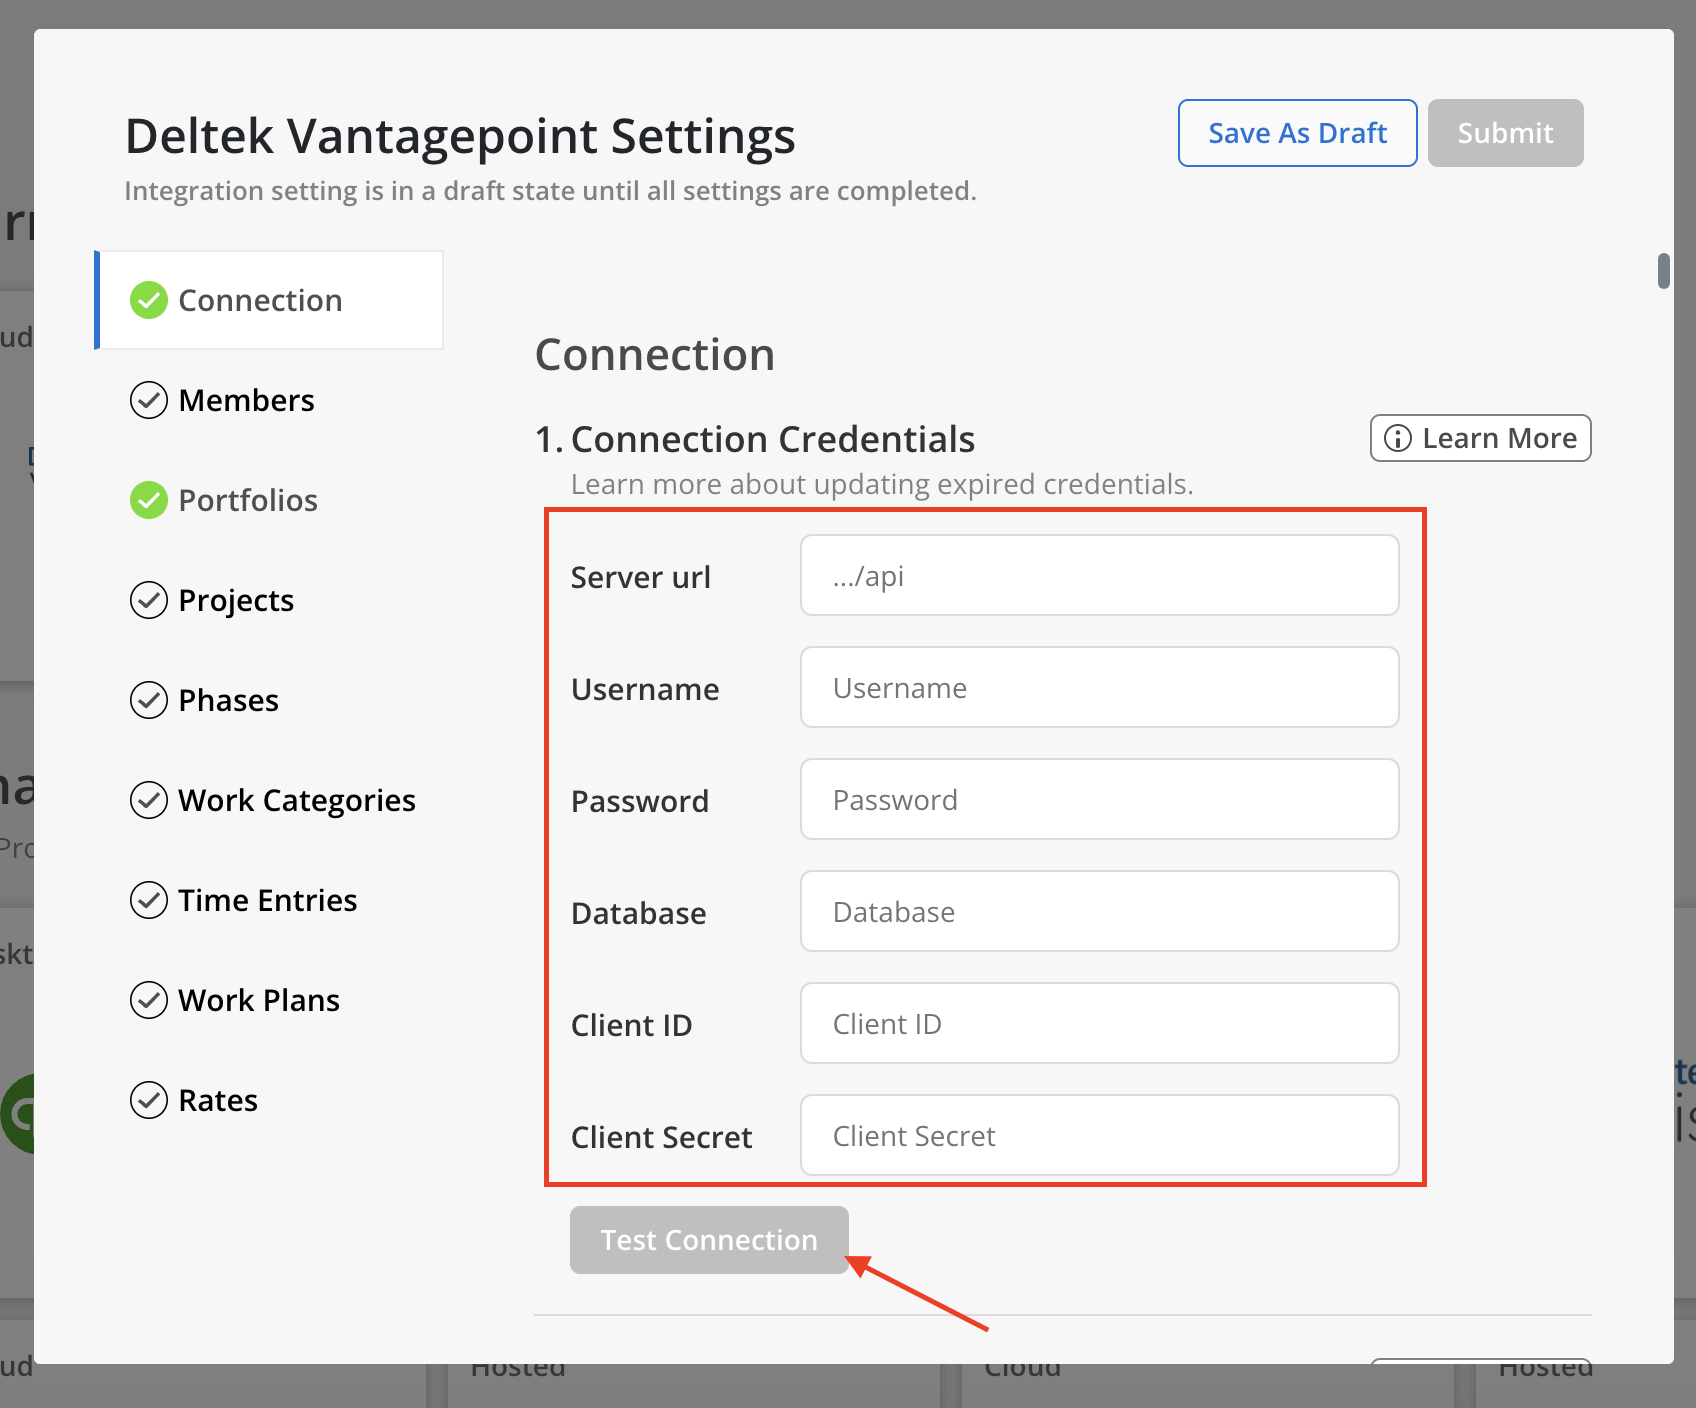Click the info icon in Learn More button
1696x1408 pixels.
(1397, 438)
